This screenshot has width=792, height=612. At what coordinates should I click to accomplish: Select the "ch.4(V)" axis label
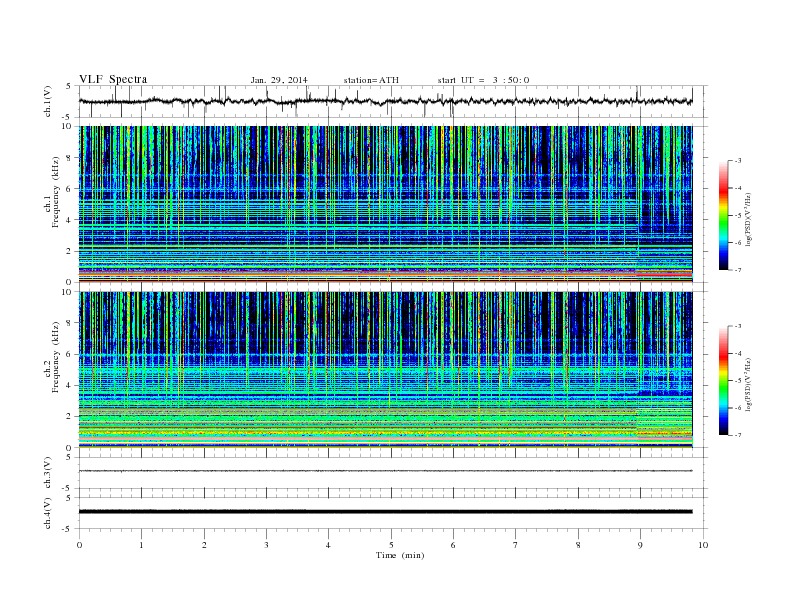coord(48,513)
